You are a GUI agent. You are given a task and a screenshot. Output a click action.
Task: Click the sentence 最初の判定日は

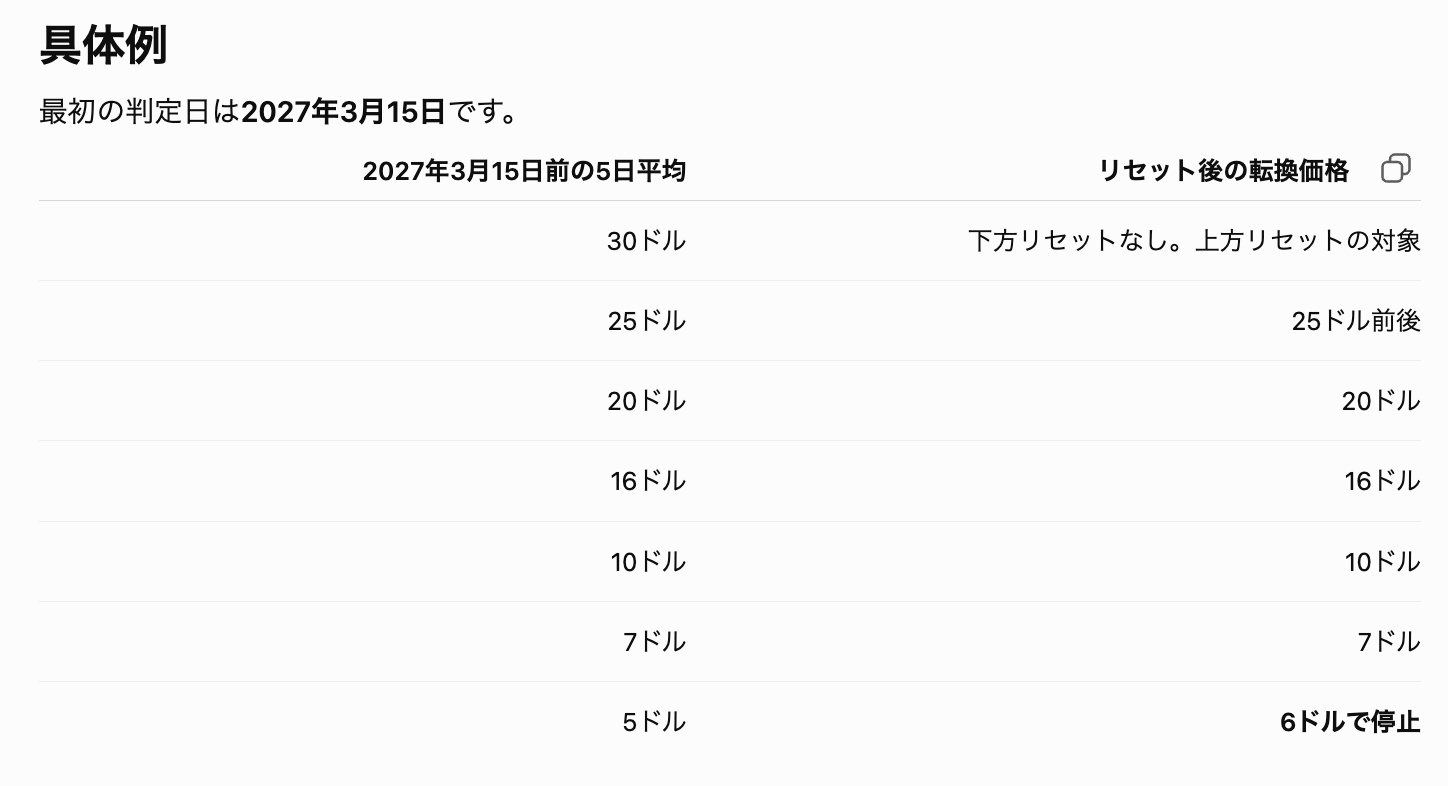point(140,112)
